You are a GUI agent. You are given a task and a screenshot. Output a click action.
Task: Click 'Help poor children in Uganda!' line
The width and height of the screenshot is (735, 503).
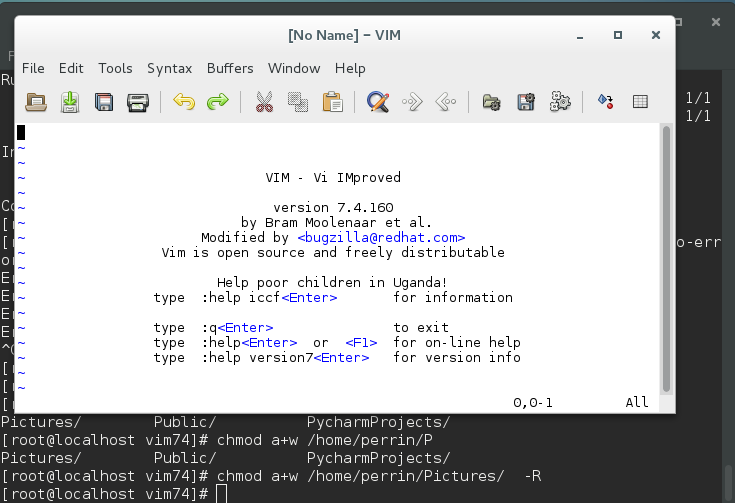(332, 283)
